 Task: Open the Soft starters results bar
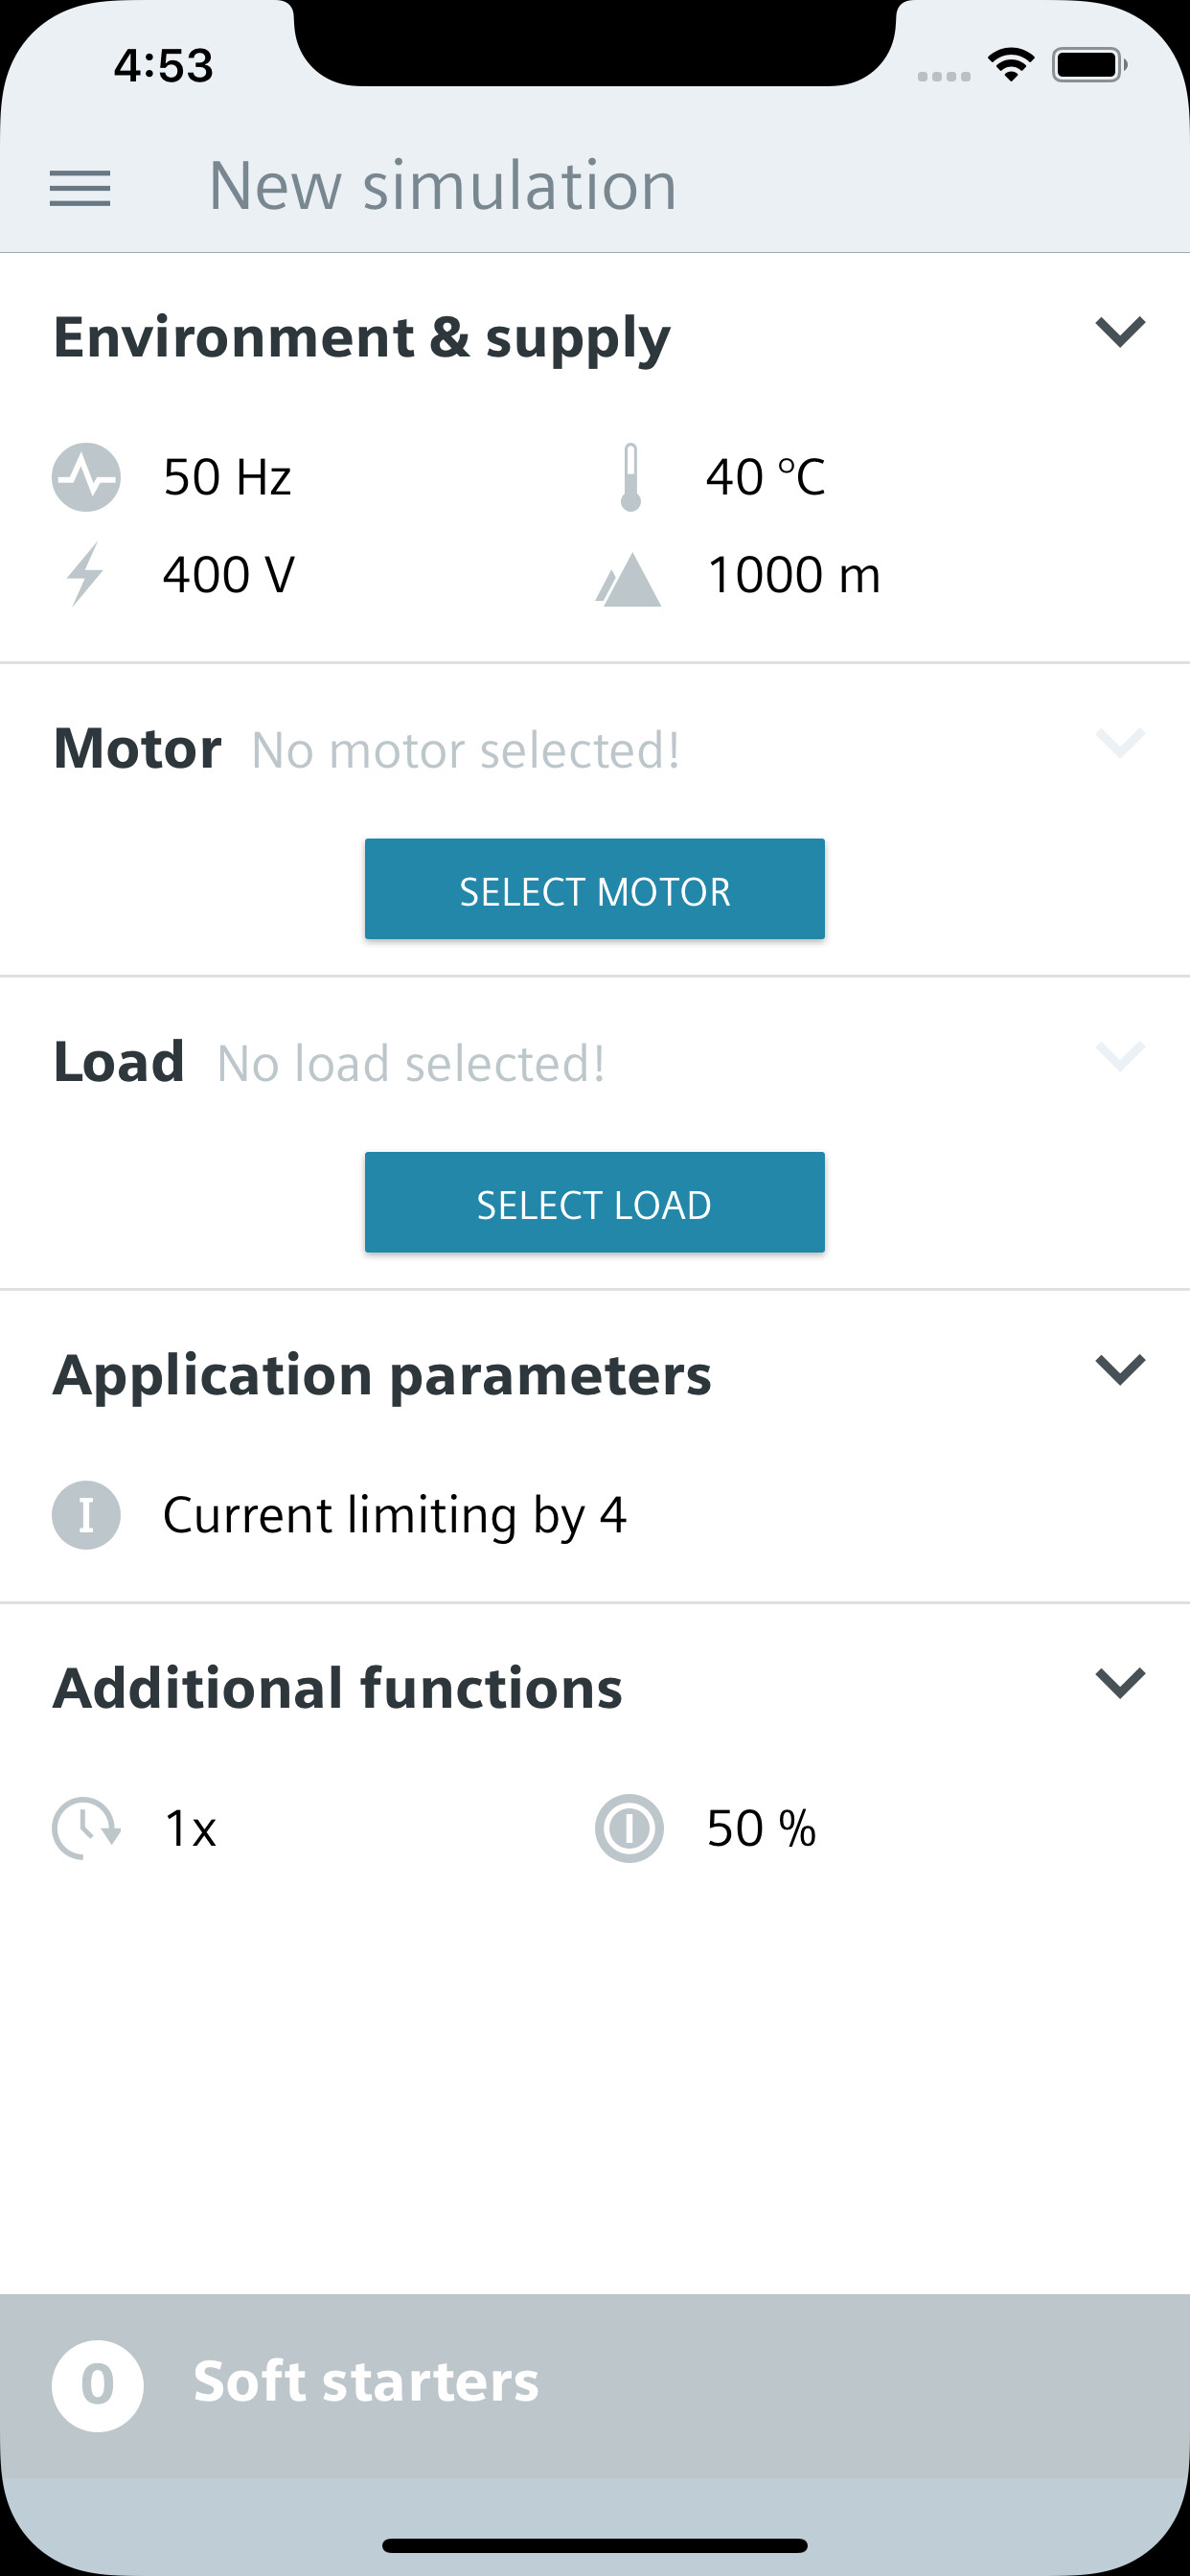(x=595, y=2383)
